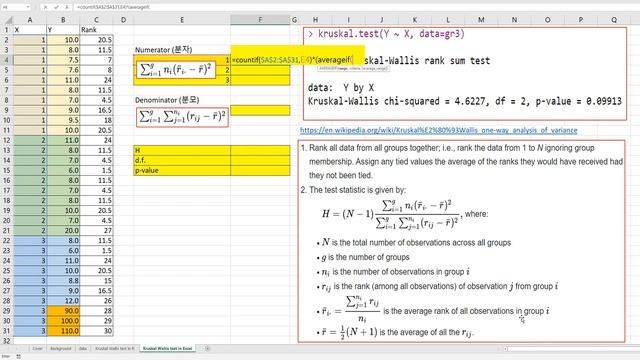
Task: Select row 12 header
Action: point(7,140)
